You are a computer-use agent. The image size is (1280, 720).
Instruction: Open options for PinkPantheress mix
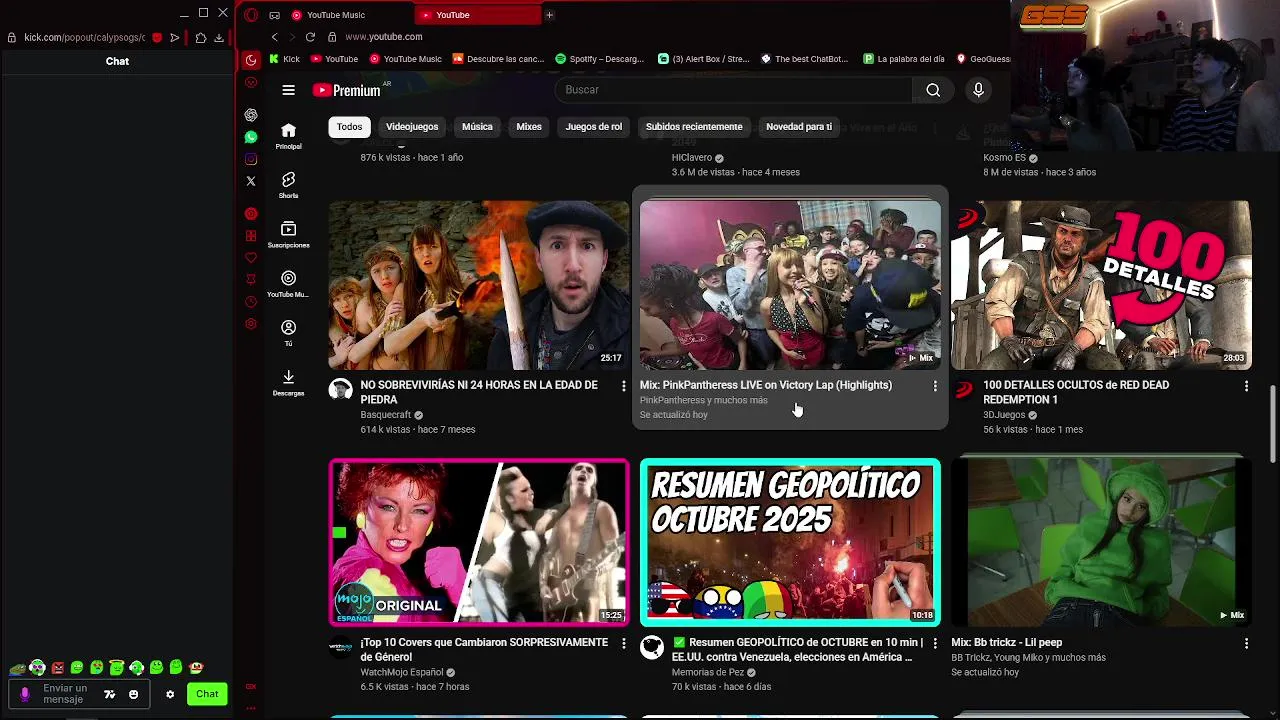(935, 386)
